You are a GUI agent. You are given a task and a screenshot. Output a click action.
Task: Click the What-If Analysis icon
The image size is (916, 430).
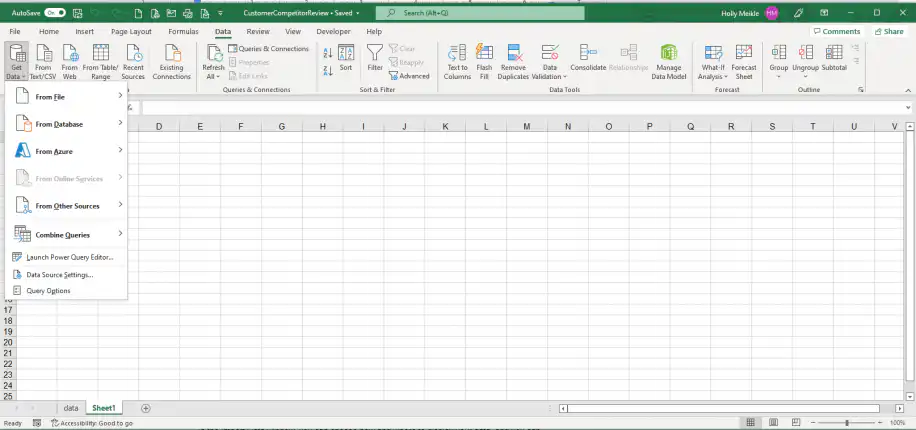713,53
